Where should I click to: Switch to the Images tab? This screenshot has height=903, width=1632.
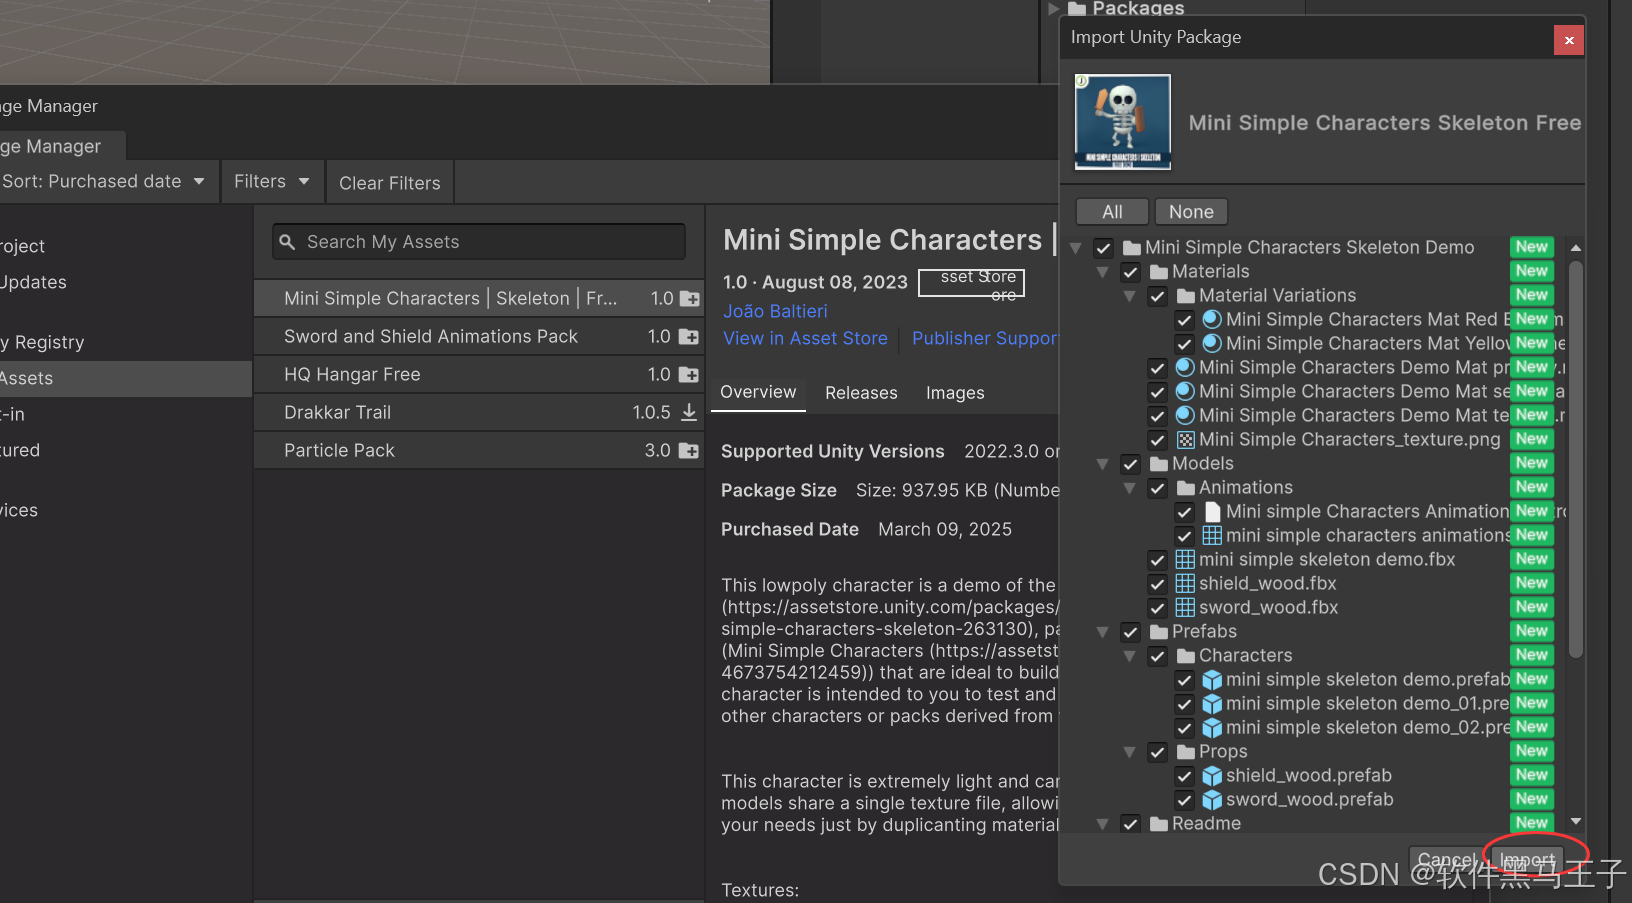point(955,393)
